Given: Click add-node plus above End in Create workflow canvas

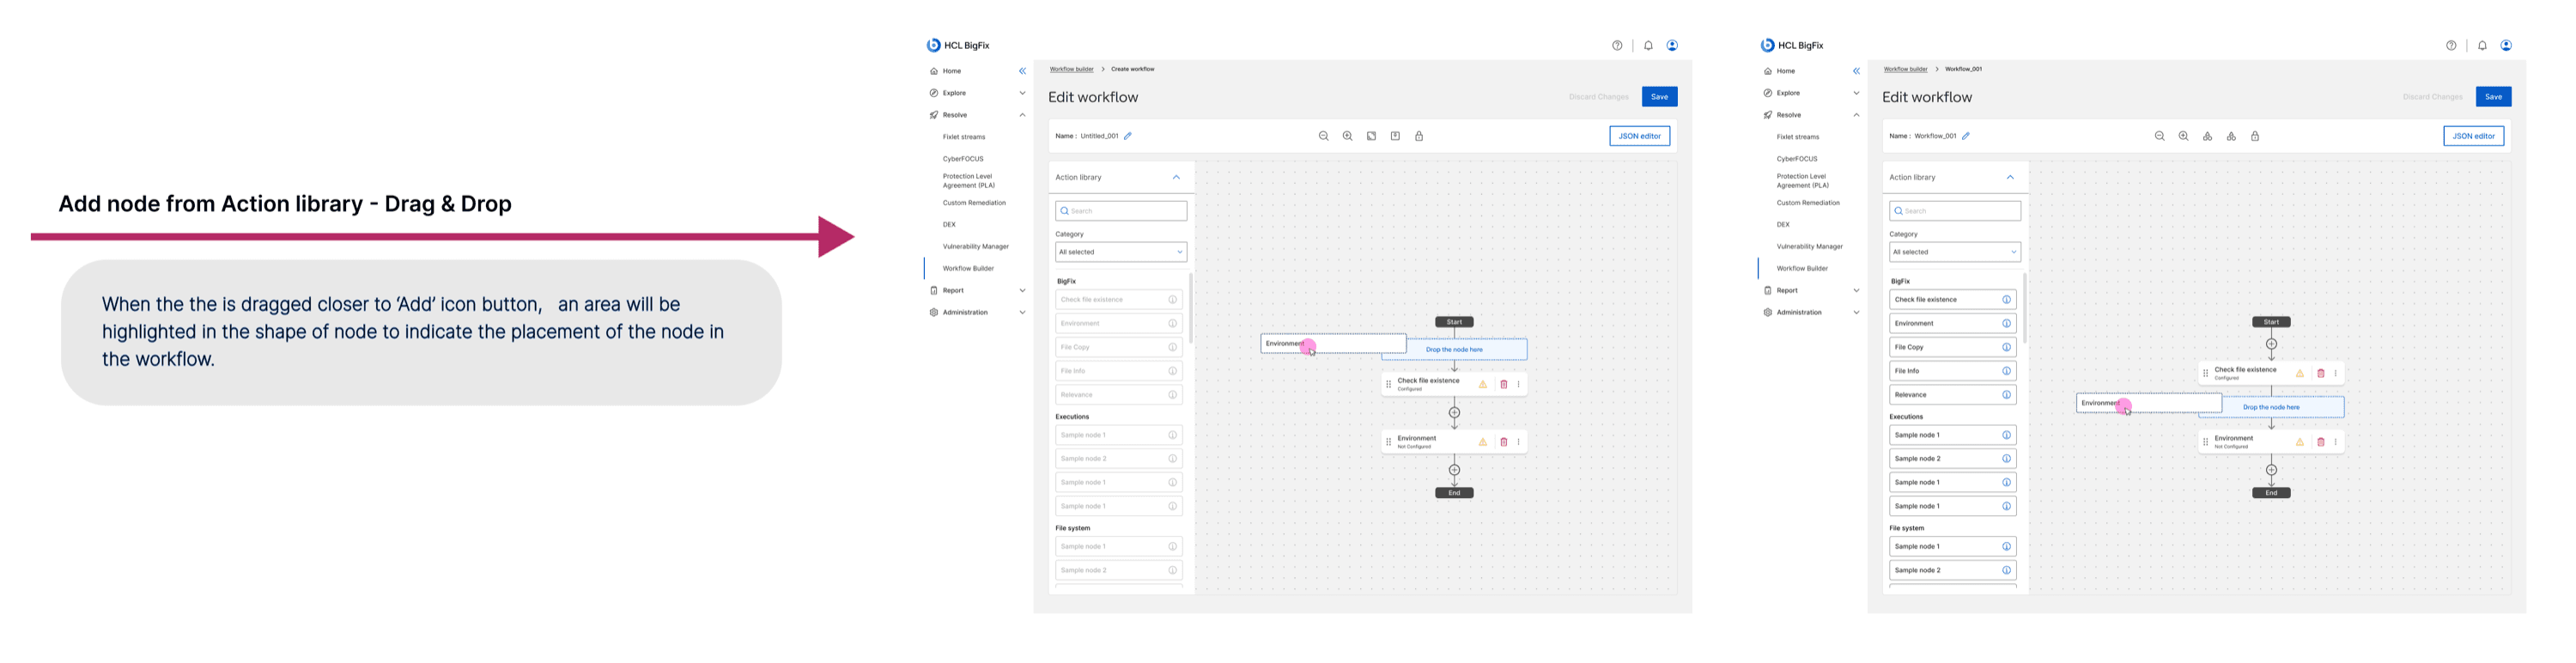Looking at the screenshot, I should 1454,470.
